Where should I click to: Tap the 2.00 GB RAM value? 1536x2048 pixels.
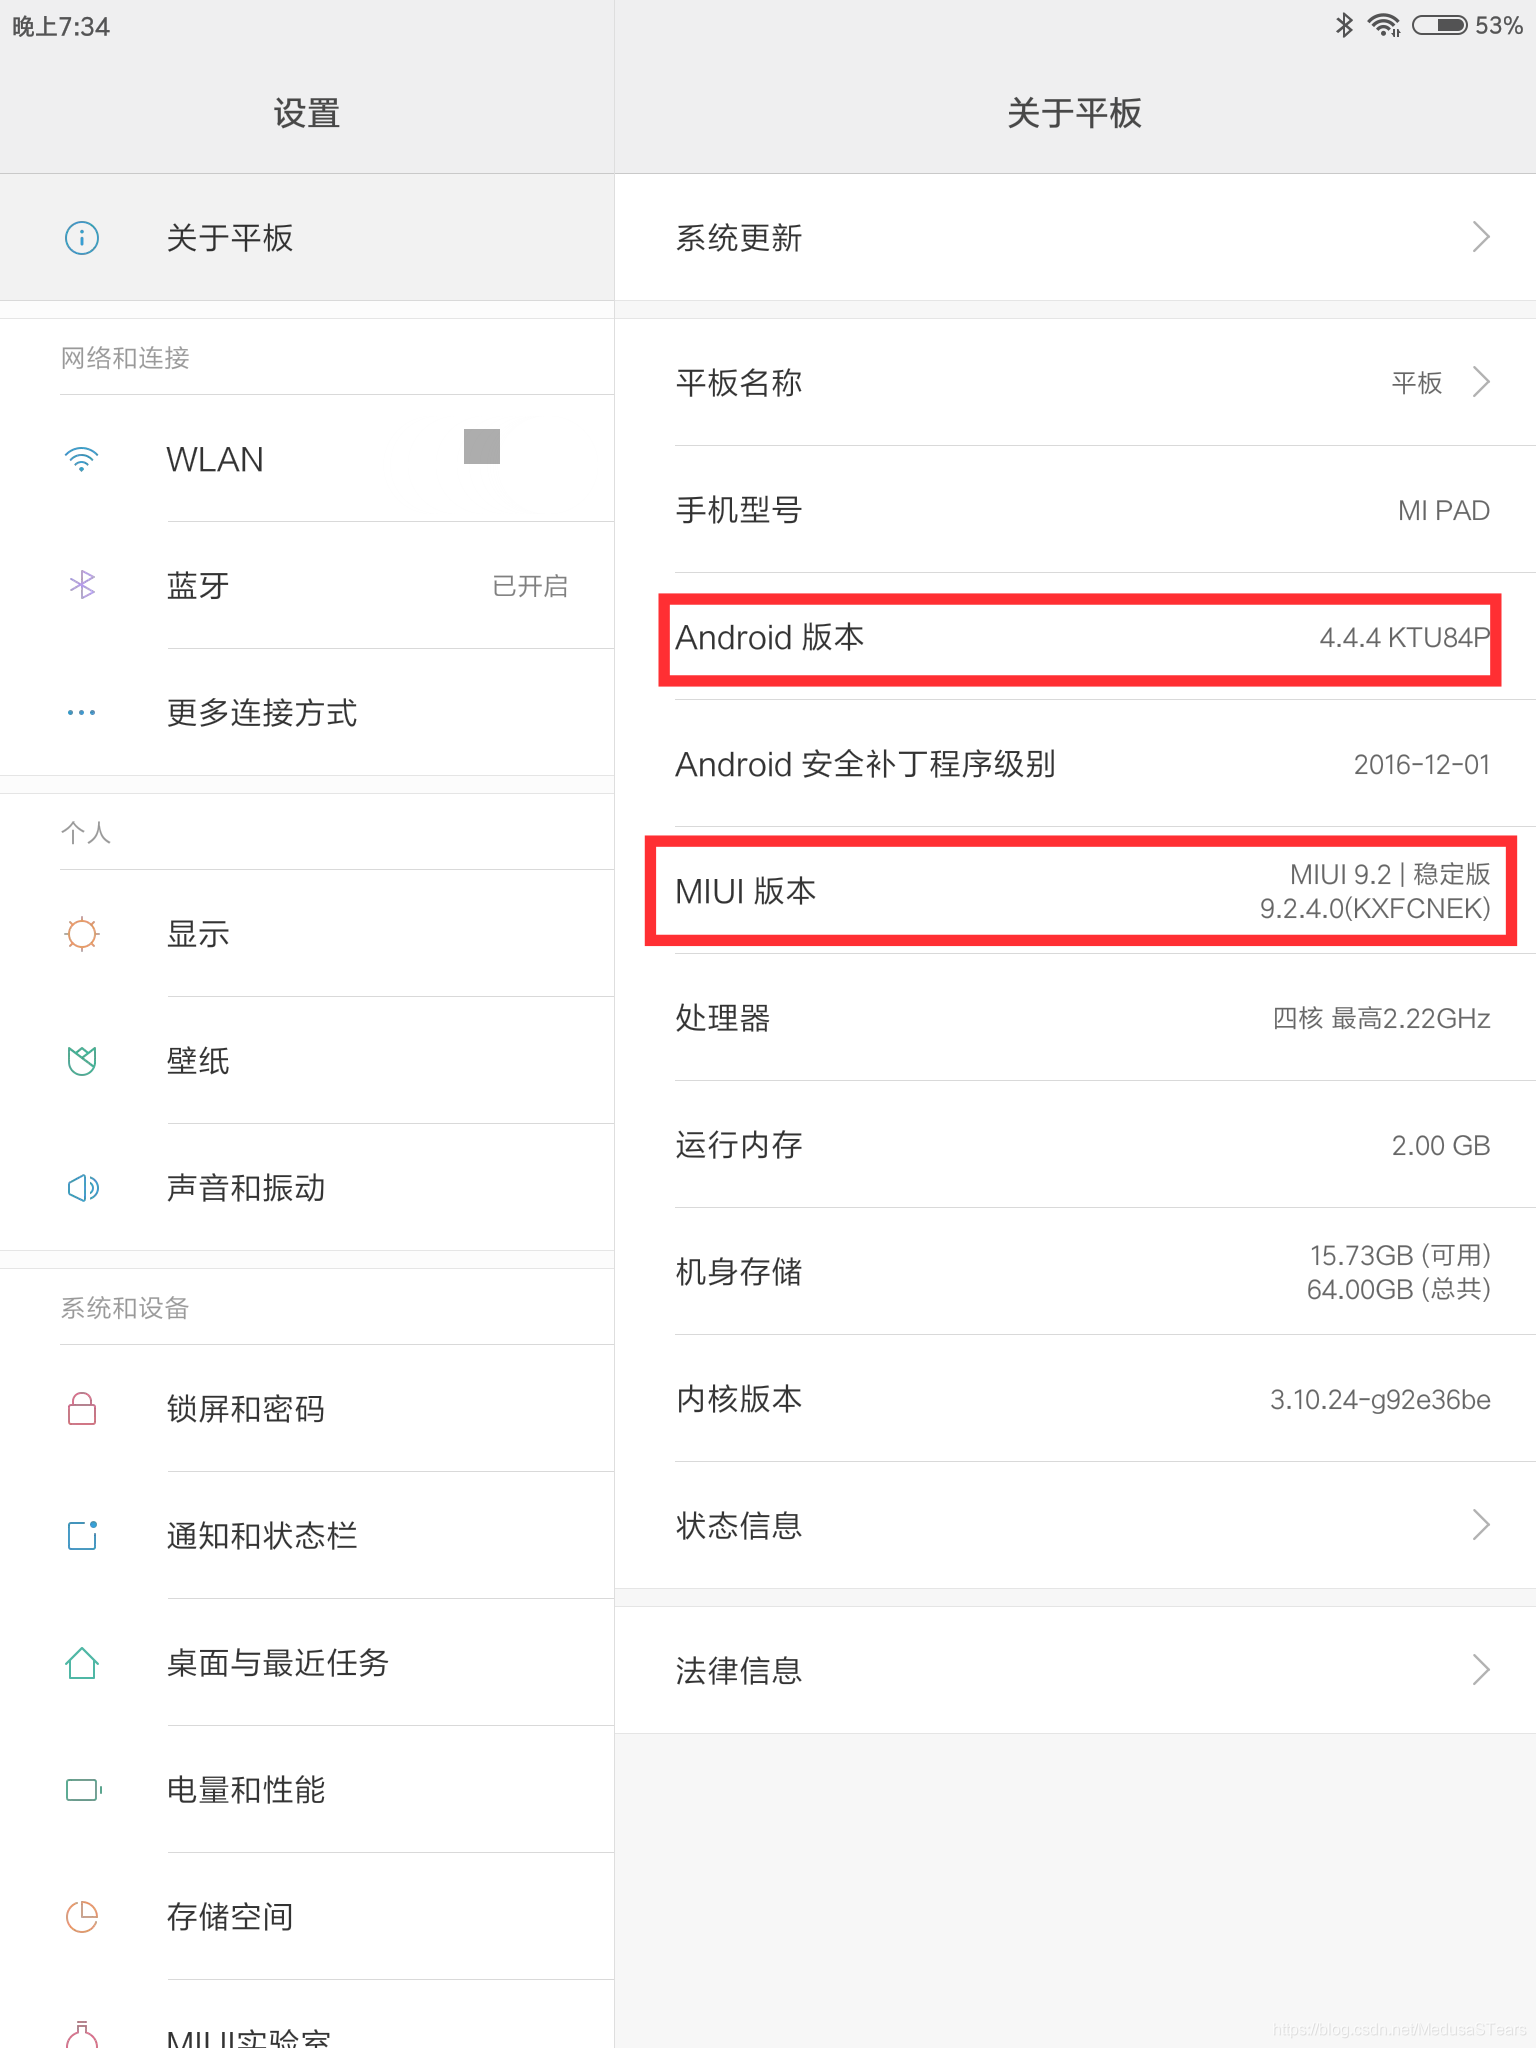point(1441,1145)
